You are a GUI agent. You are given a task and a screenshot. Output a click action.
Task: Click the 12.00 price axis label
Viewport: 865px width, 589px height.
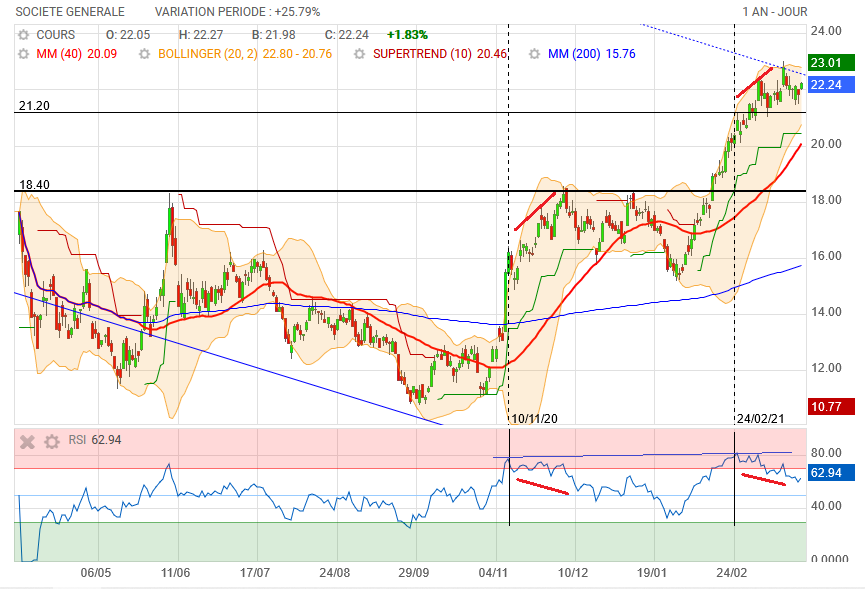pos(826,368)
